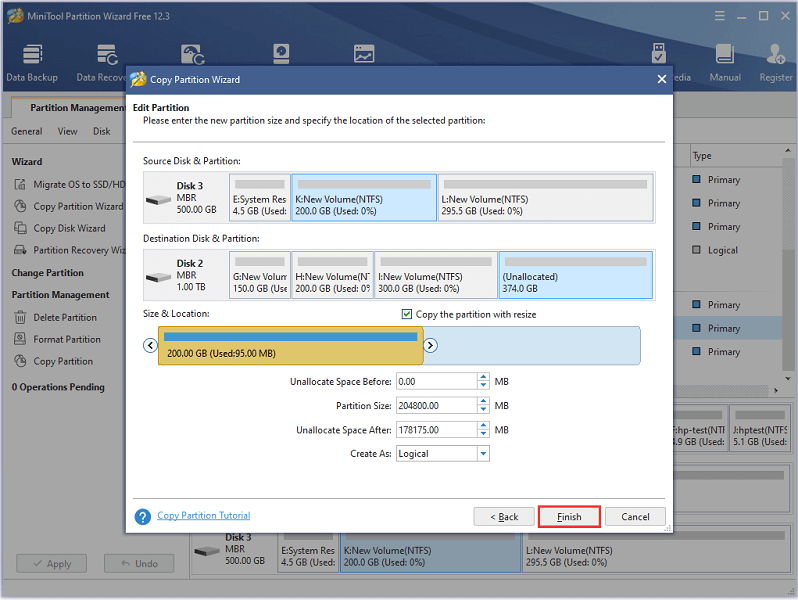Select L:New Volume source partition
This screenshot has height=600, width=798.
point(546,197)
